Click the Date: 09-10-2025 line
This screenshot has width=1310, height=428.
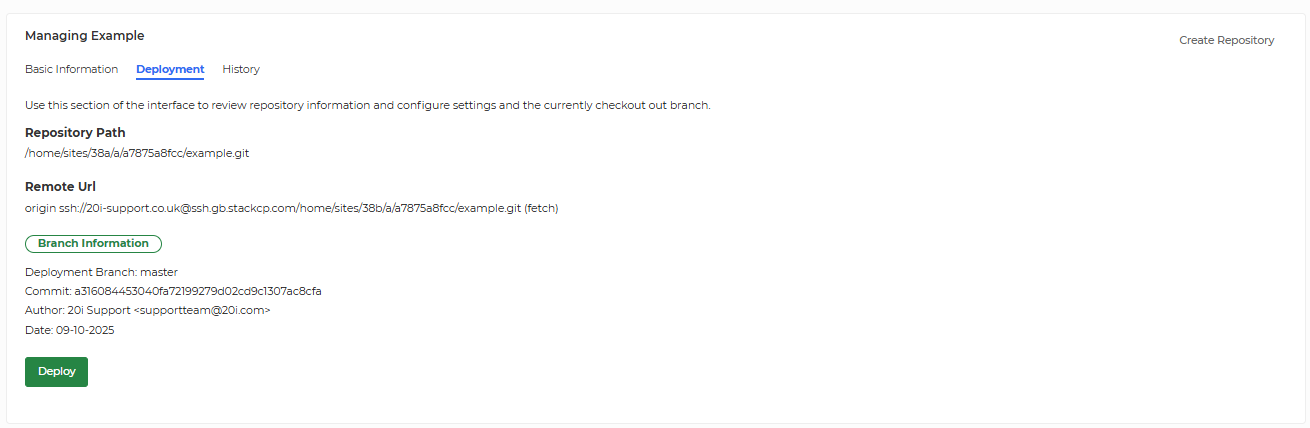[x=69, y=330]
